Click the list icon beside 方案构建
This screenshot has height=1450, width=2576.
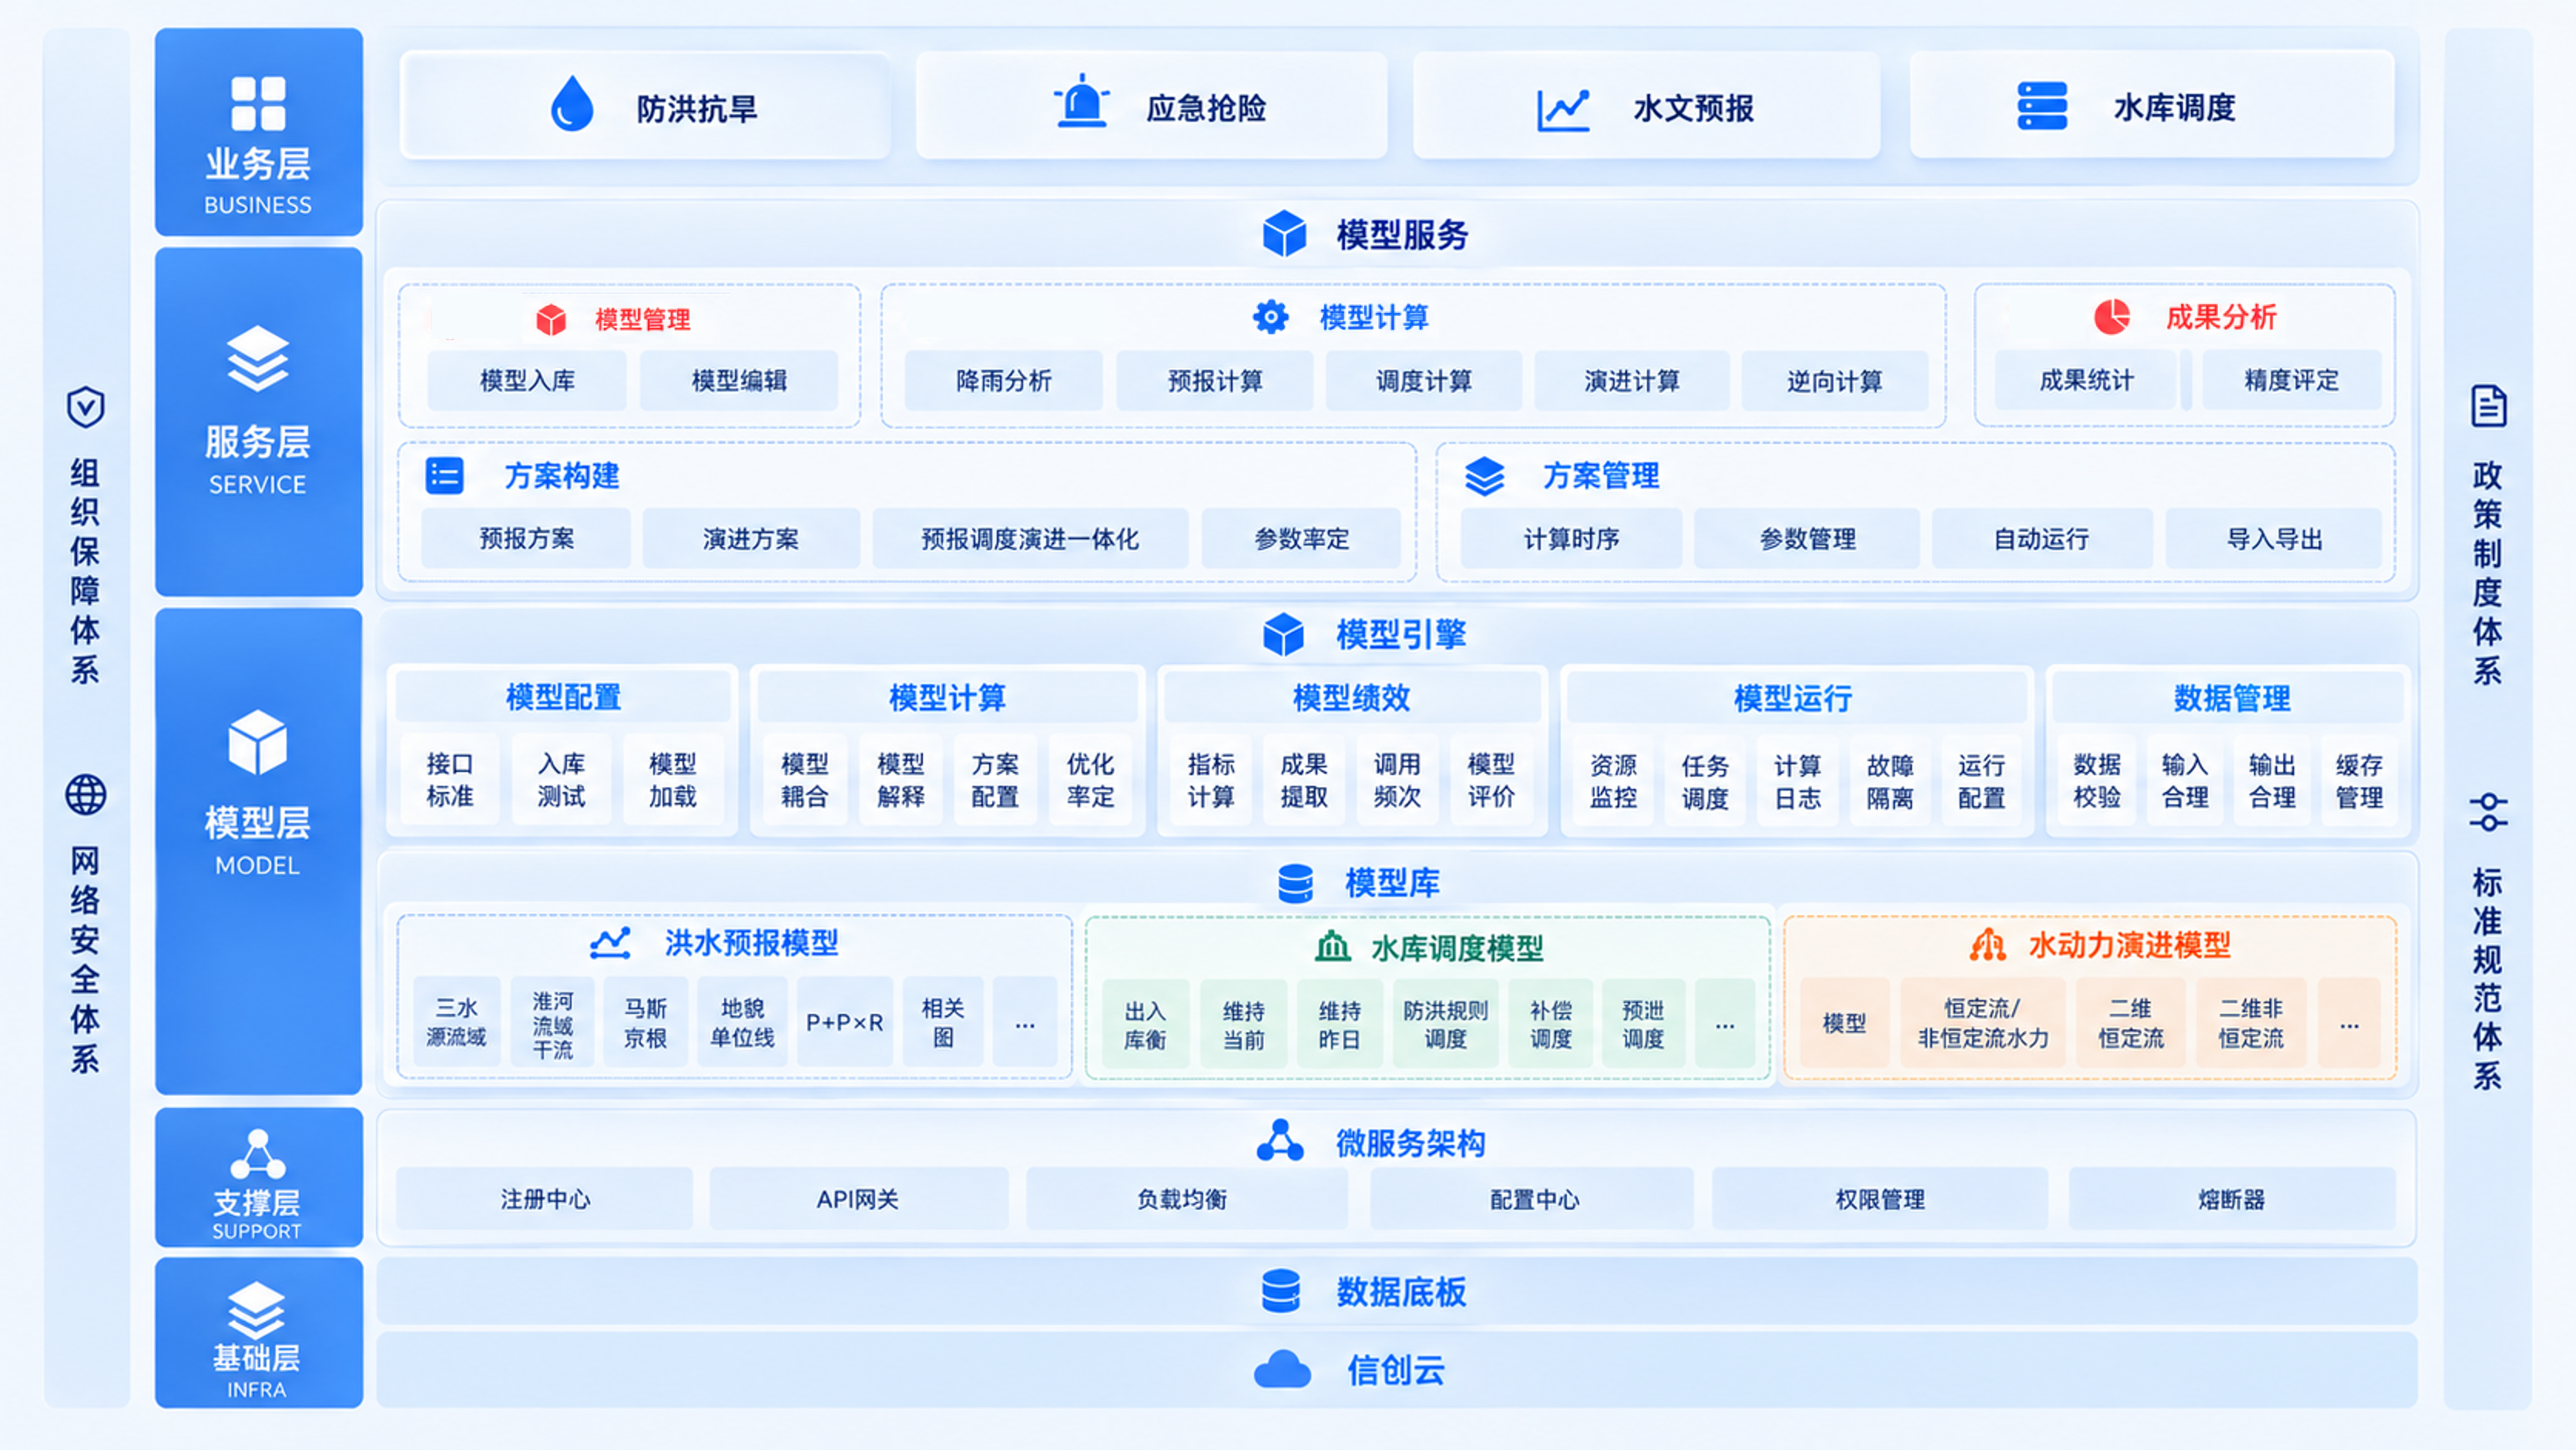[444, 476]
